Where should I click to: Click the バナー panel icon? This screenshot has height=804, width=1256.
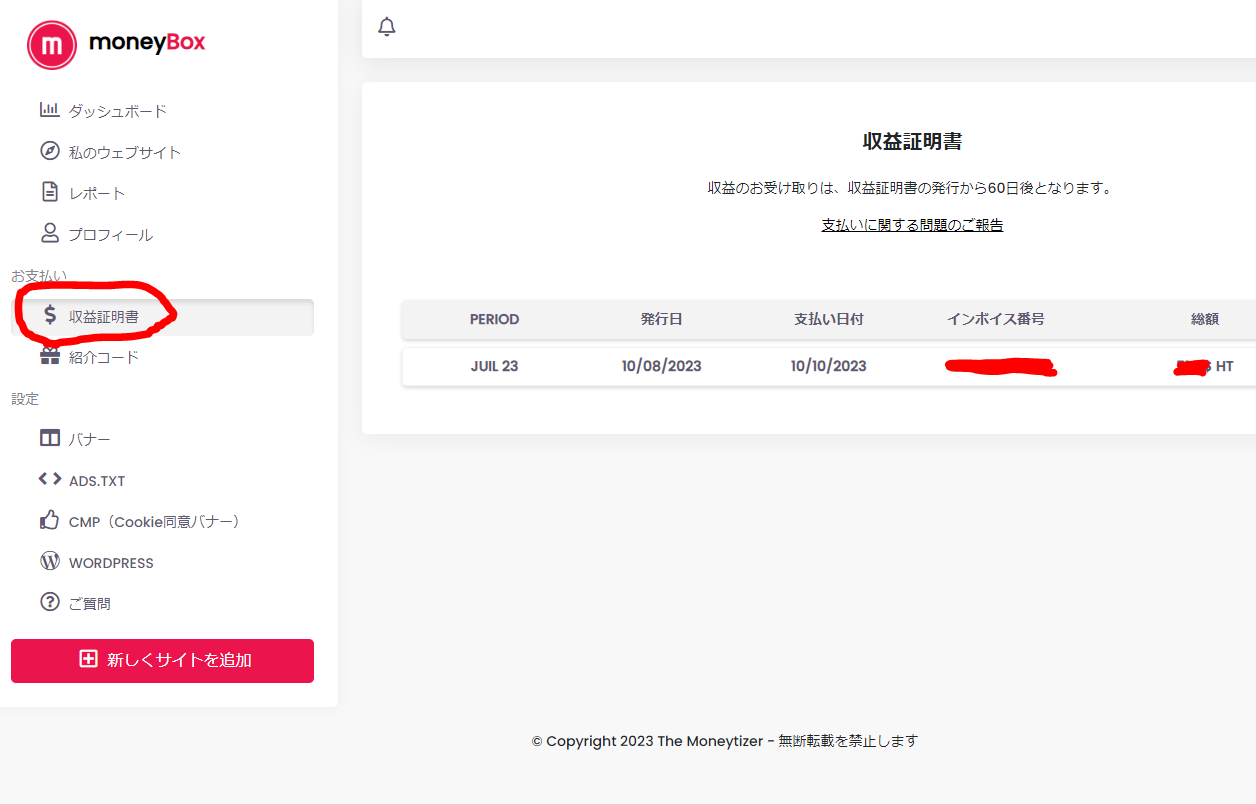[x=49, y=438]
